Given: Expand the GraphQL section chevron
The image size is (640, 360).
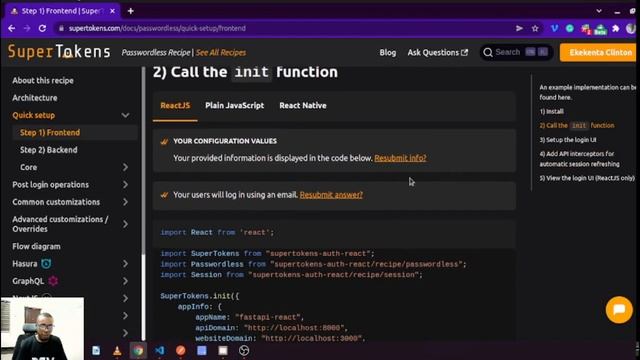Looking at the screenshot, I should pos(125,281).
